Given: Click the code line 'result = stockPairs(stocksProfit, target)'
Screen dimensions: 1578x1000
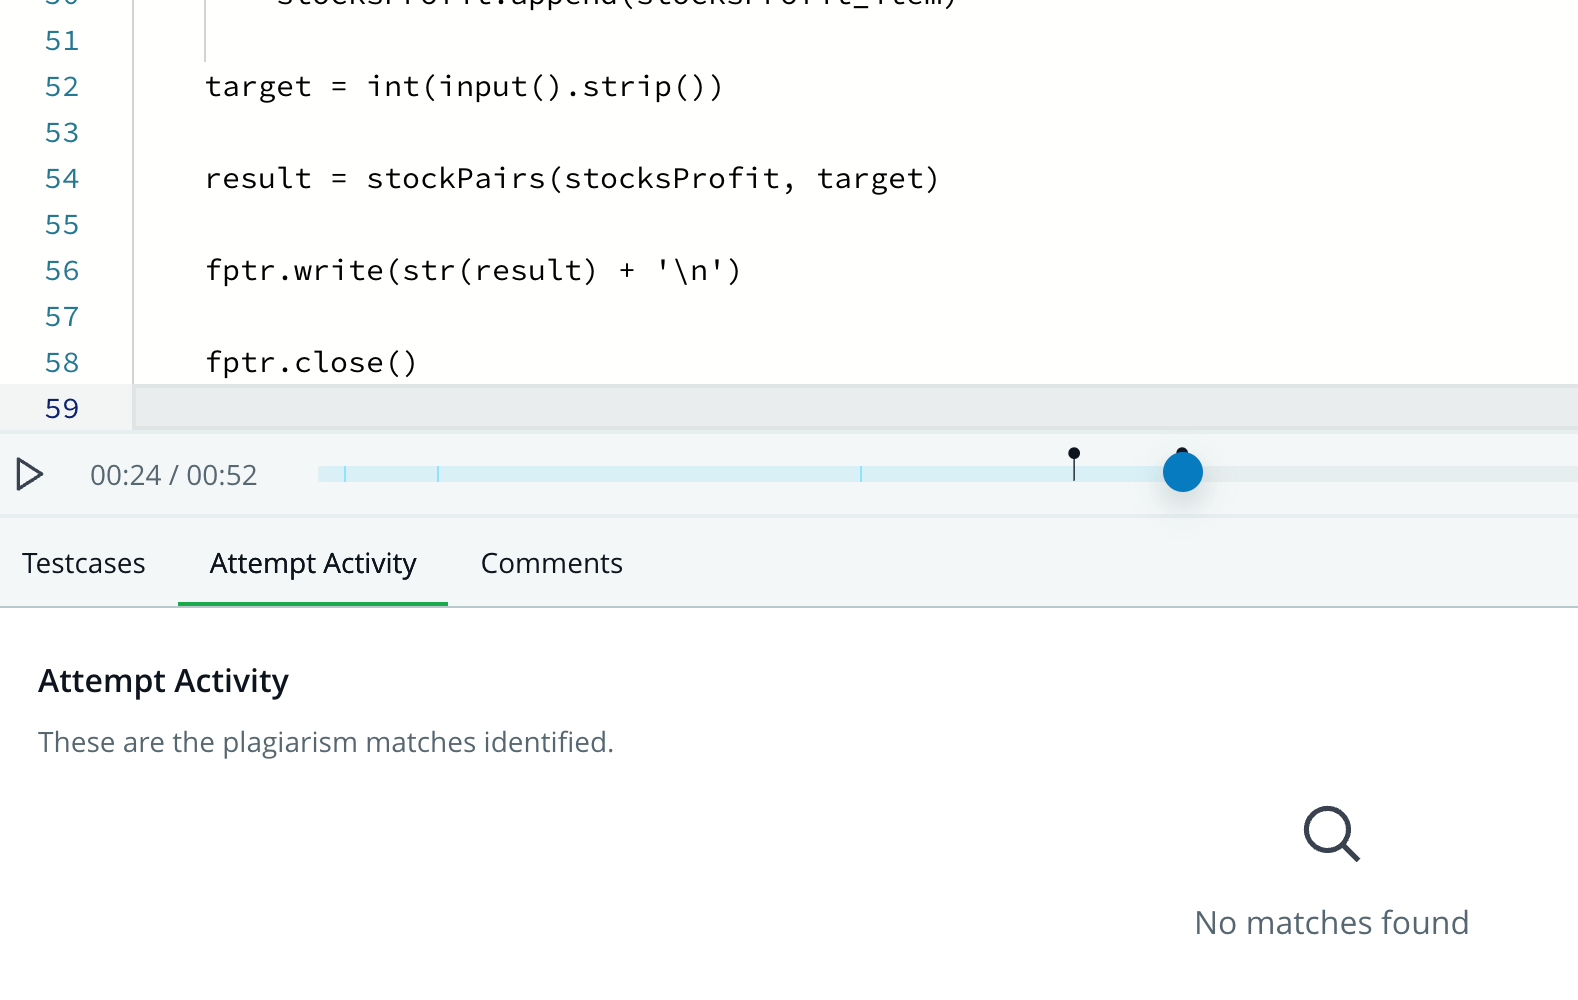Looking at the screenshot, I should pyautogui.click(x=572, y=179).
